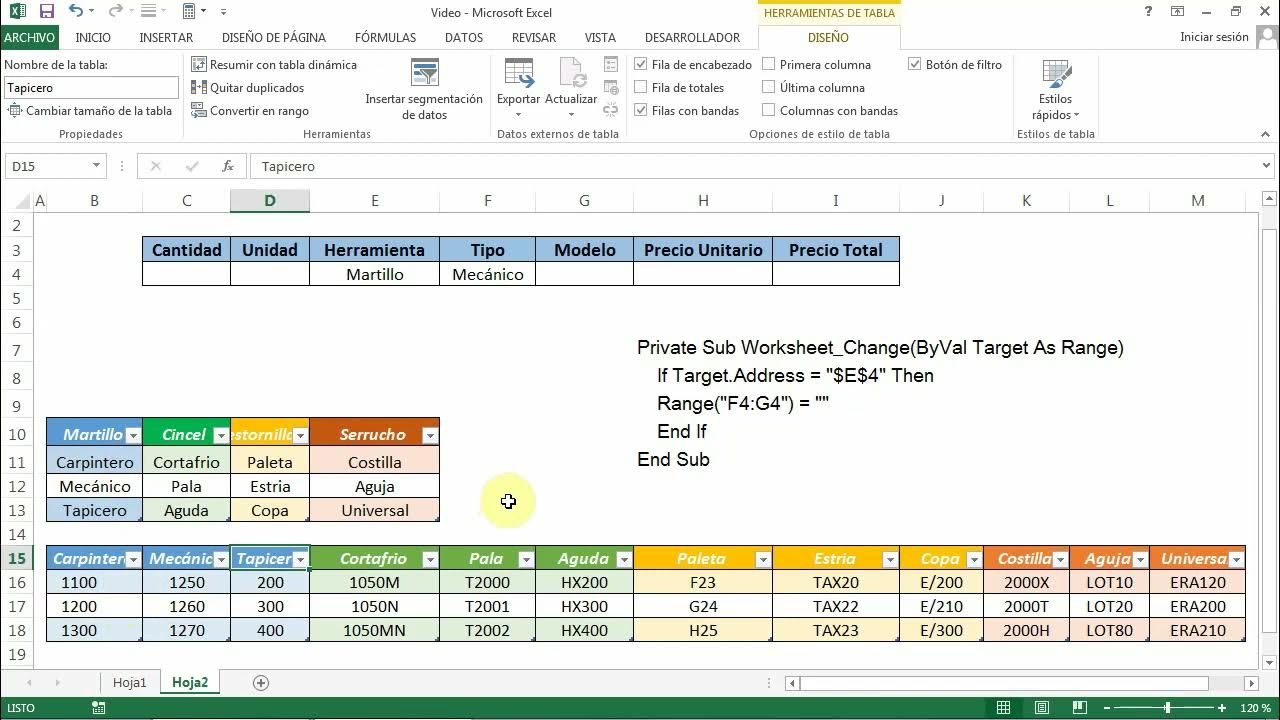Switch to the FÓRMULAS tab
Image resolution: width=1280 pixels, height=720 pixels.
385,37
